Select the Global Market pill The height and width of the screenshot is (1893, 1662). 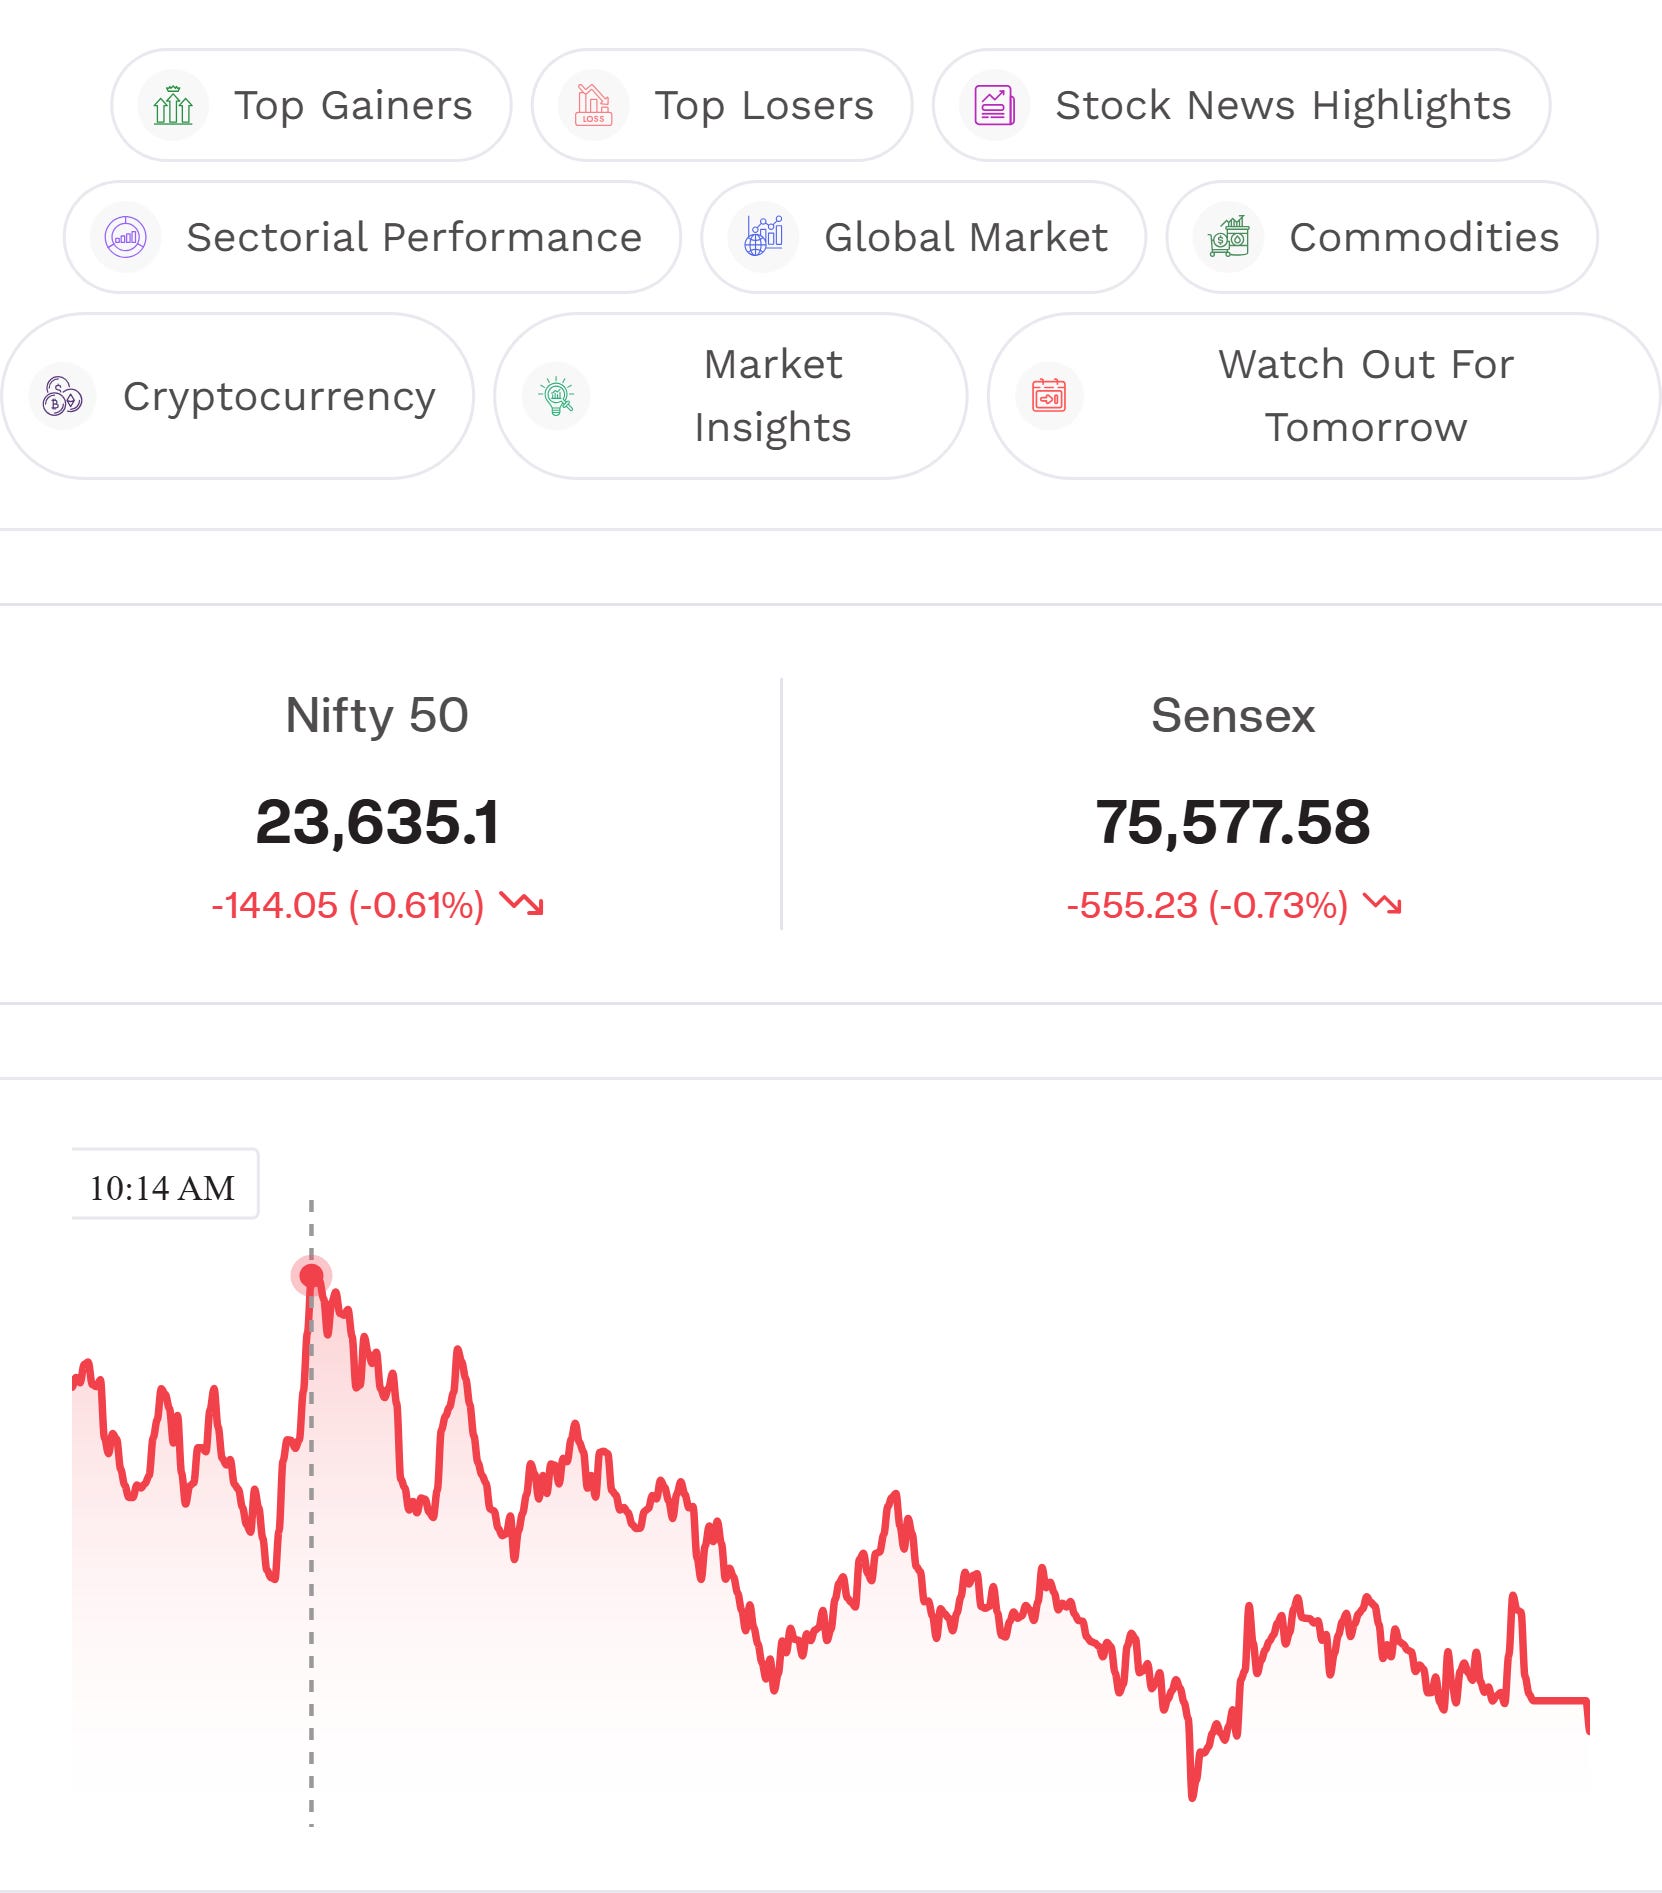(x=923, y=237)
